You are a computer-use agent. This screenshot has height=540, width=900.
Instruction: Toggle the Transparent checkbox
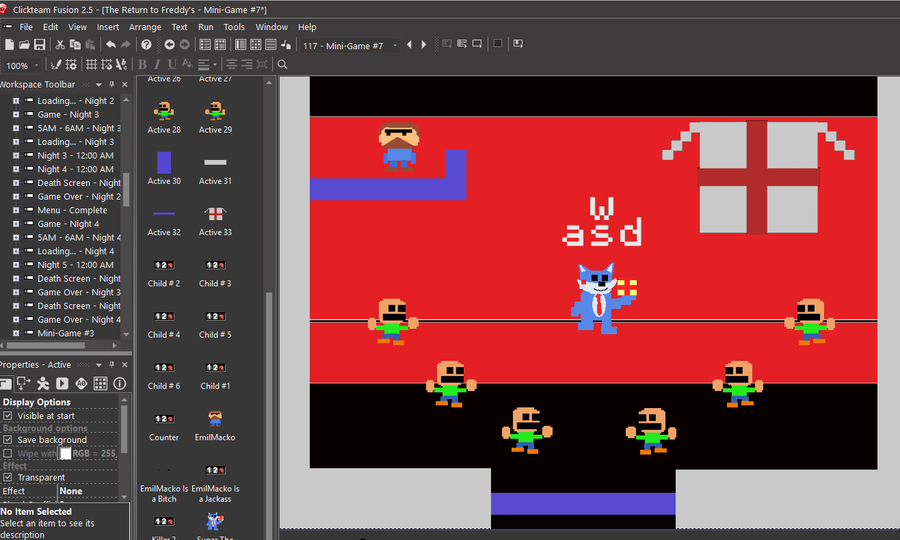7,477
